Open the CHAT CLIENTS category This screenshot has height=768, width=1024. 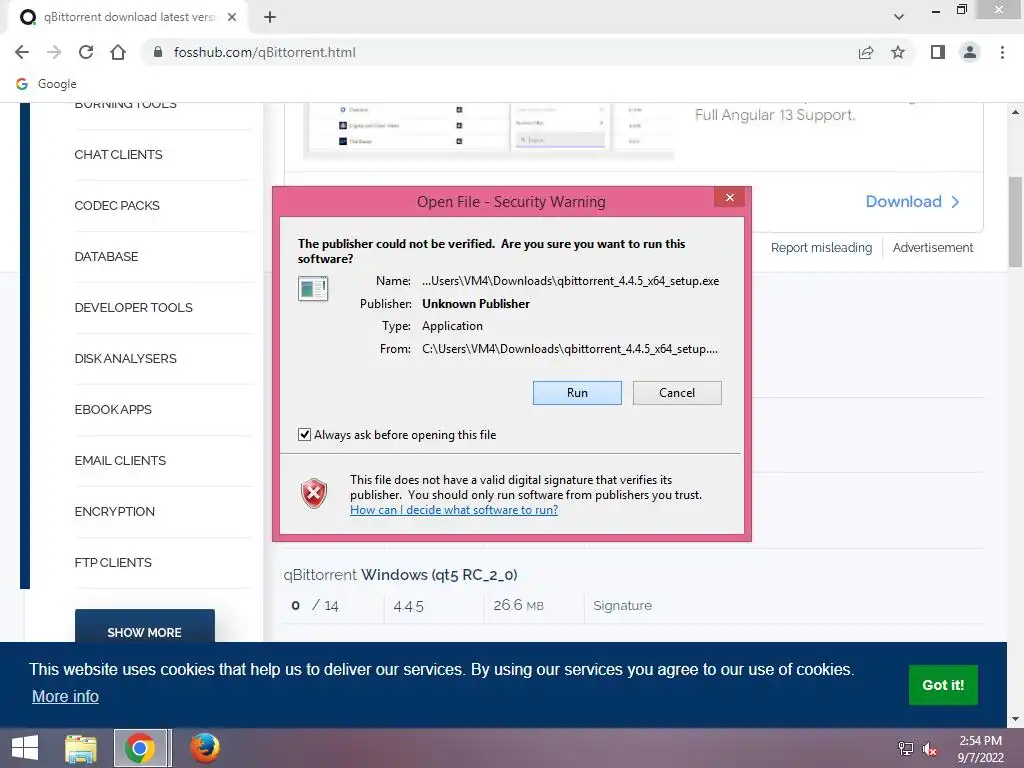118,155
